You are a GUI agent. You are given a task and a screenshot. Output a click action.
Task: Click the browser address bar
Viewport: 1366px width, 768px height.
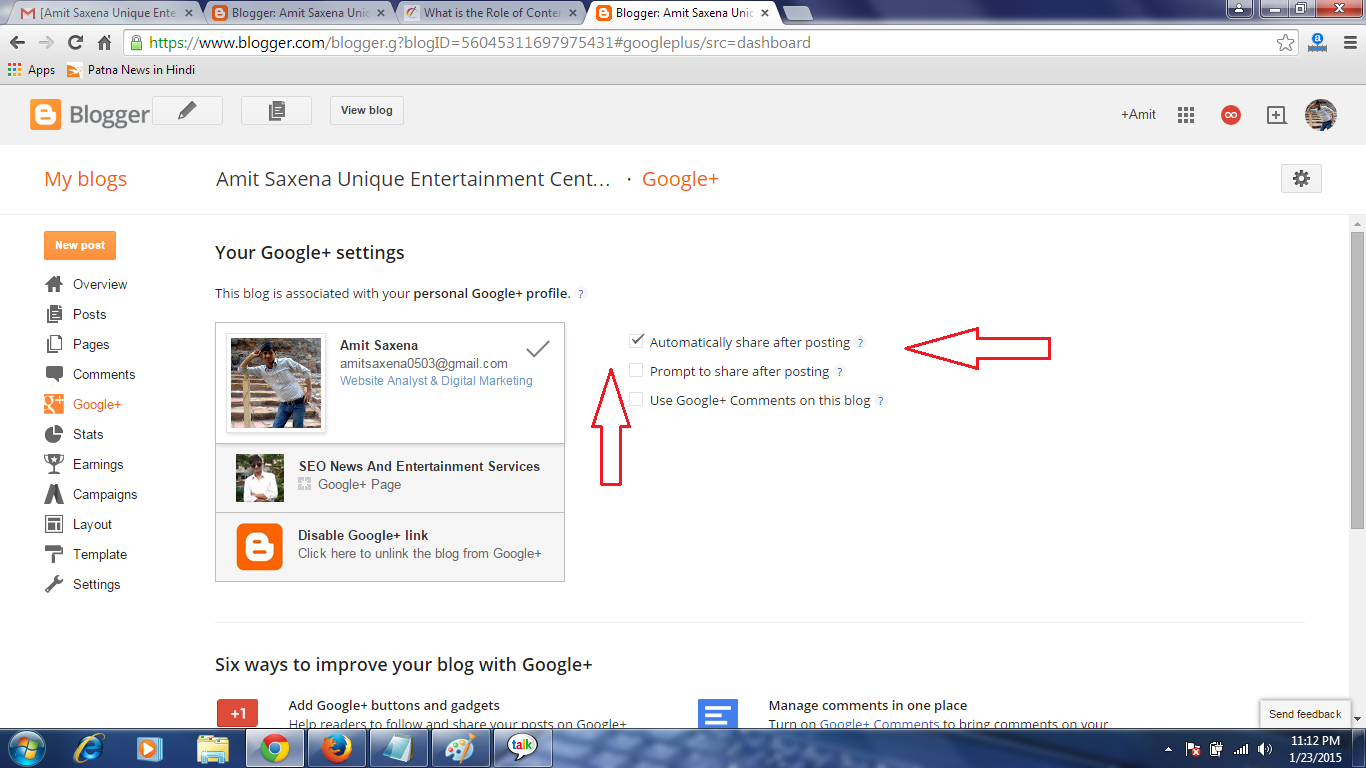710,43
